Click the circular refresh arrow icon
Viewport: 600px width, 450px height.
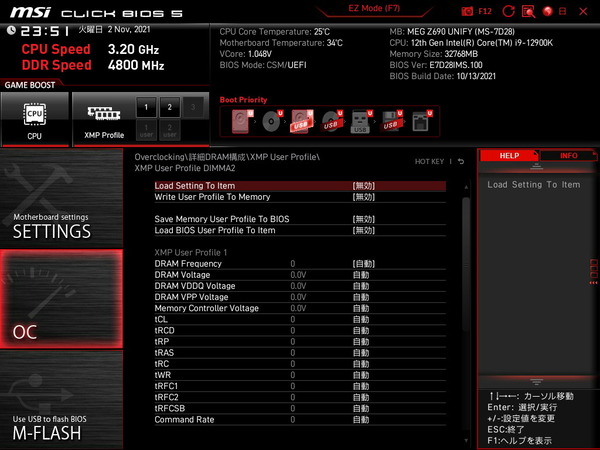508,11
